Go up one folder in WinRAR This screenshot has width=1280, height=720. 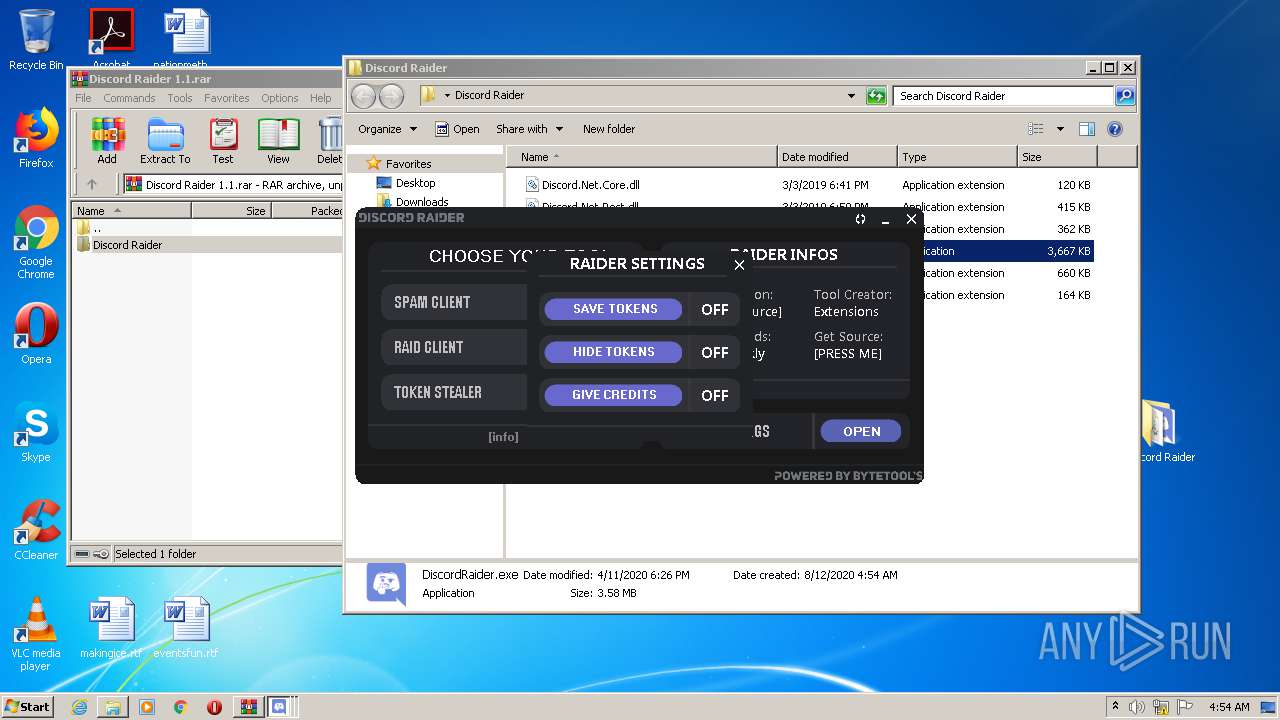click(x=92, y=184)
